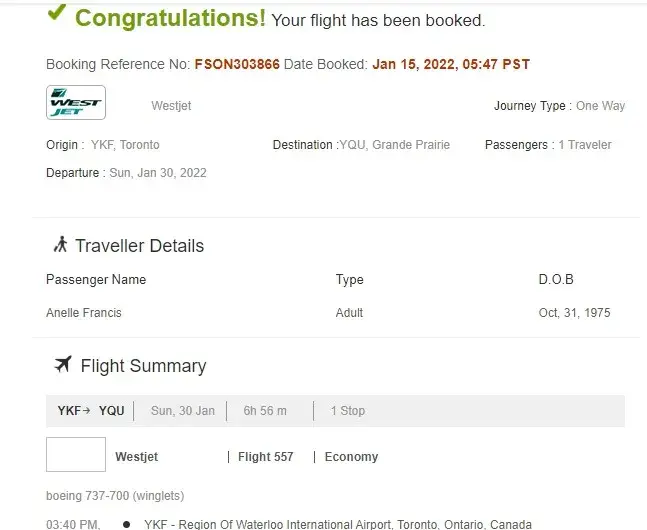The height and width of the screenshot is (530, 647).
Task: Click the Traveller Details section heading
Action: 139,246
